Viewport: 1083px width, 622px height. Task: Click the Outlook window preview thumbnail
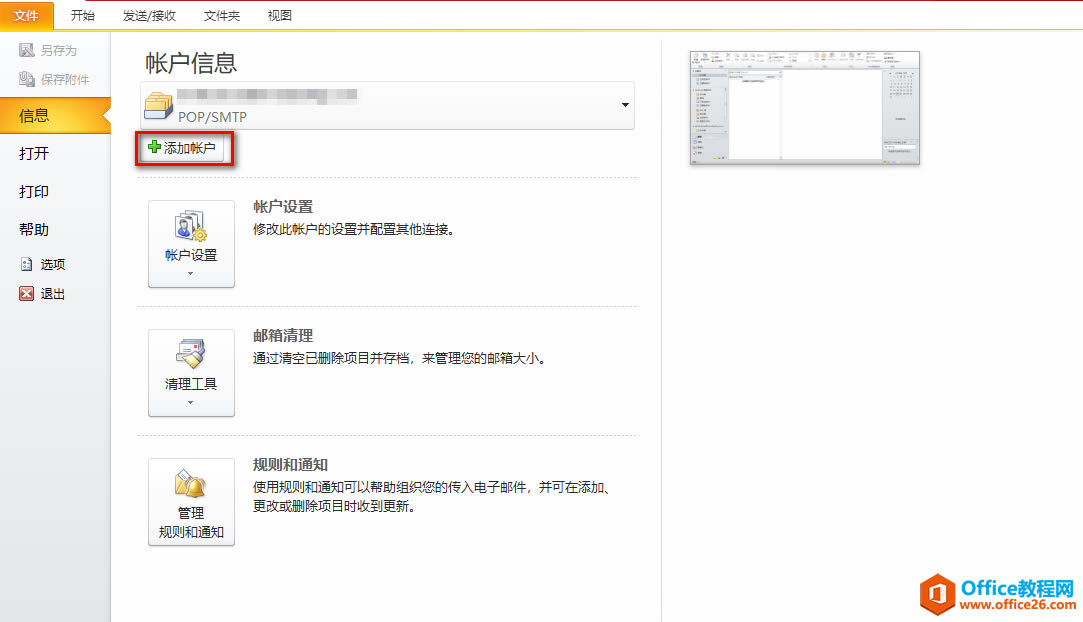point(804,108)
